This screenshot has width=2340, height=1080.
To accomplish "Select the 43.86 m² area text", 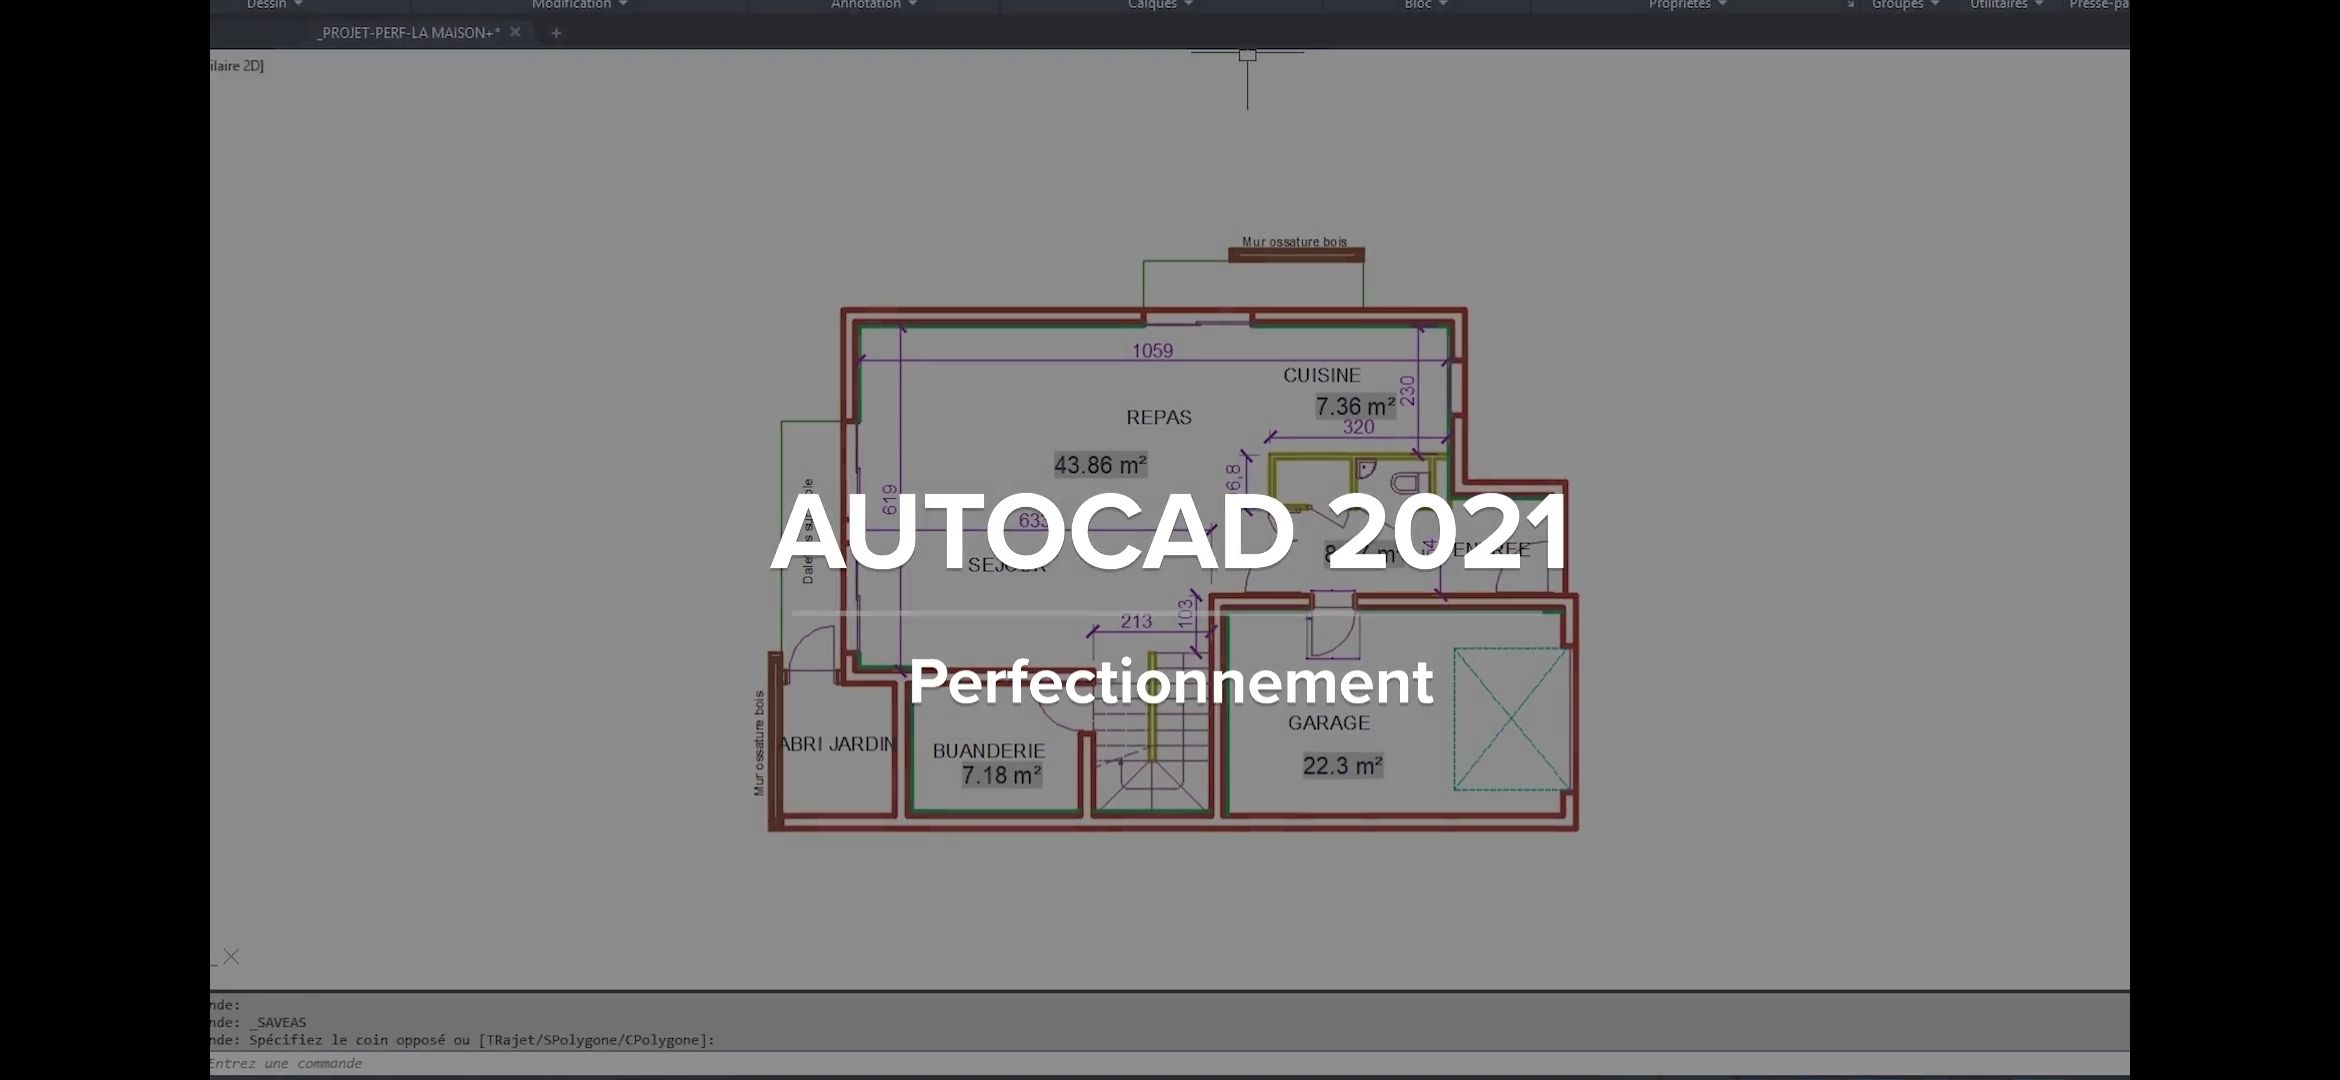I will pos(1100,465).
